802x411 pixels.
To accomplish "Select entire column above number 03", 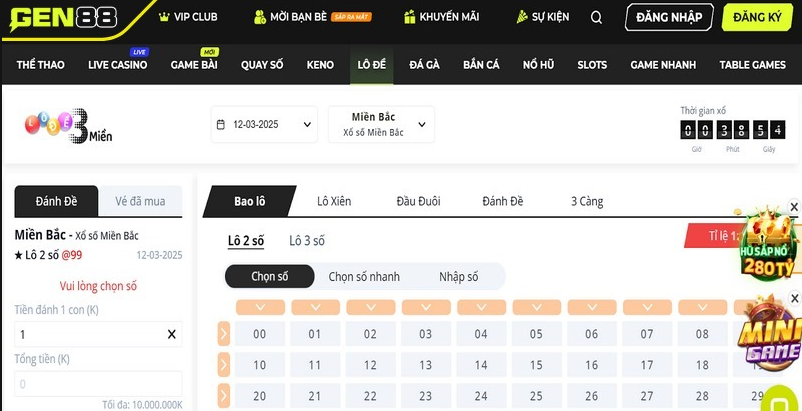I will (x=426, y=307).
